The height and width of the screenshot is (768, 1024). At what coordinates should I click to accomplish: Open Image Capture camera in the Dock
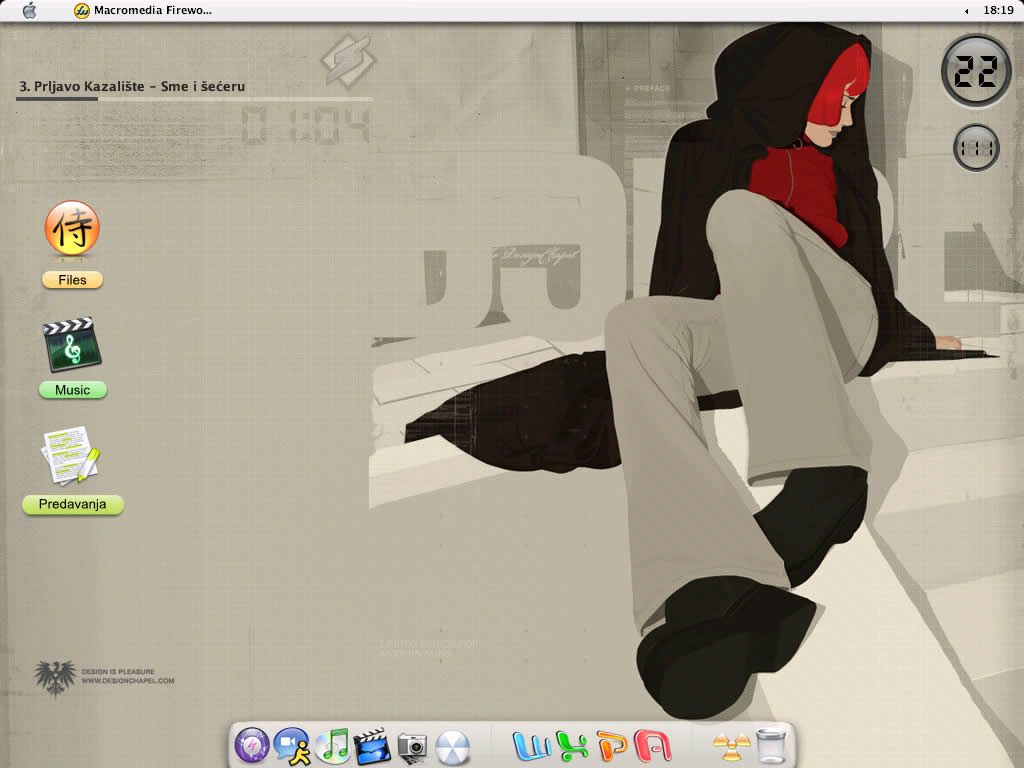click(412, 747)
